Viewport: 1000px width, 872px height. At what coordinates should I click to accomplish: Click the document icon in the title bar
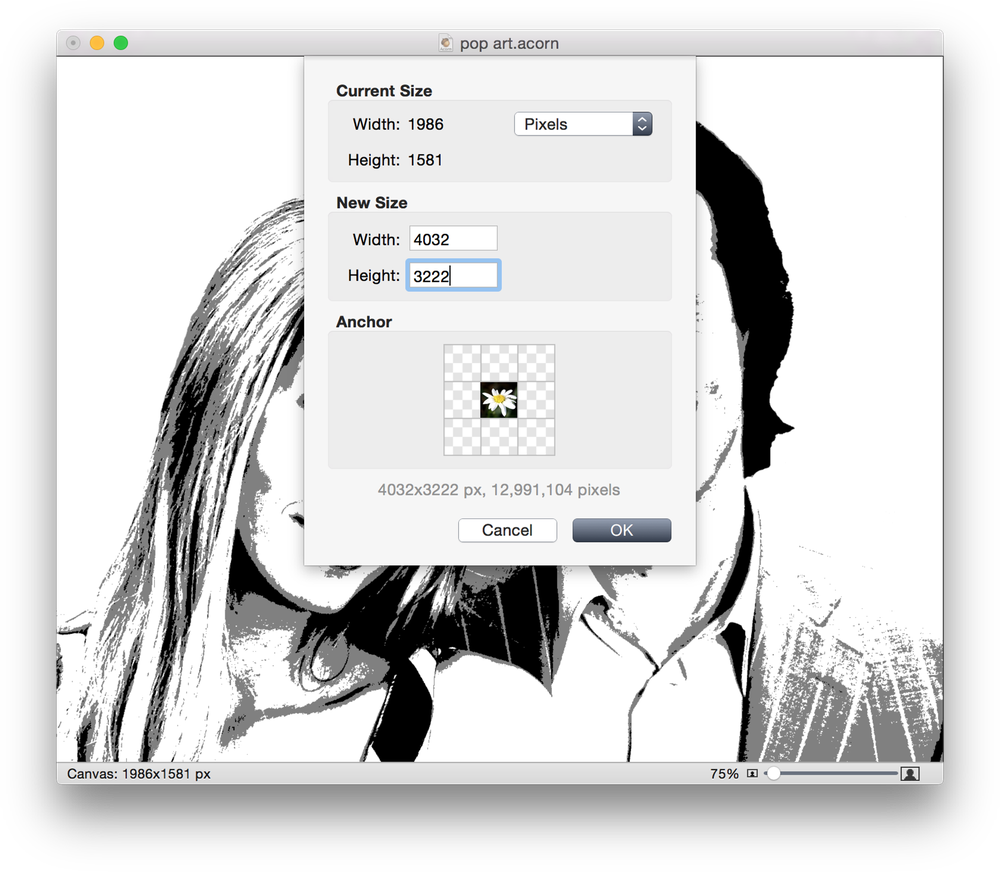[x=444, y=43]
